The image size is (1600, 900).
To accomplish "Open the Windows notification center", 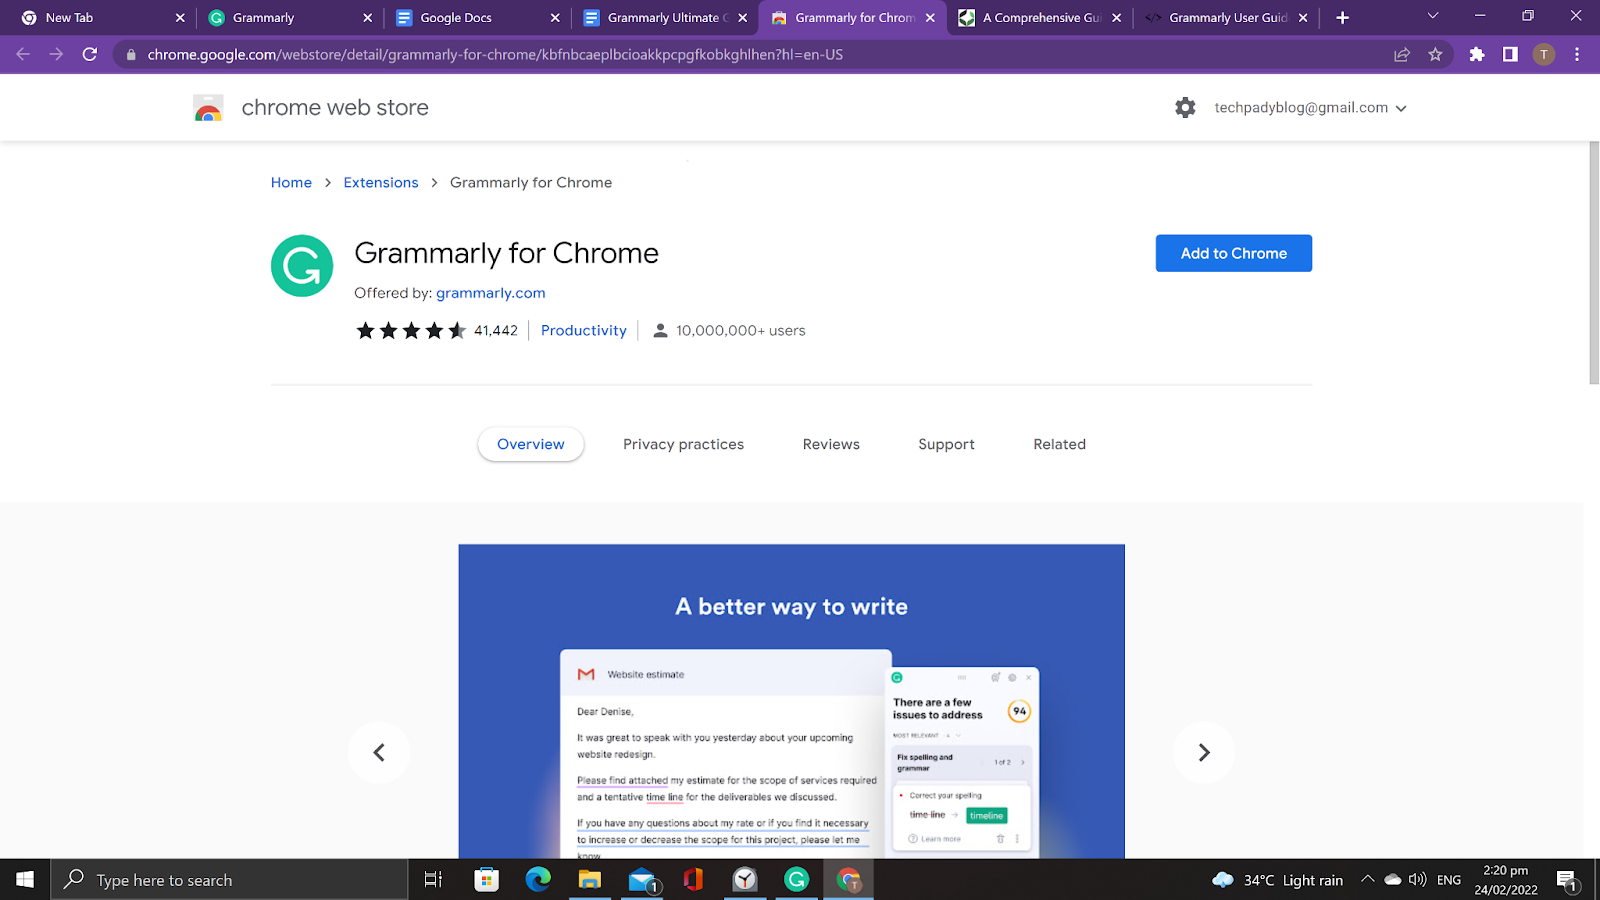I will point(1567,880).
